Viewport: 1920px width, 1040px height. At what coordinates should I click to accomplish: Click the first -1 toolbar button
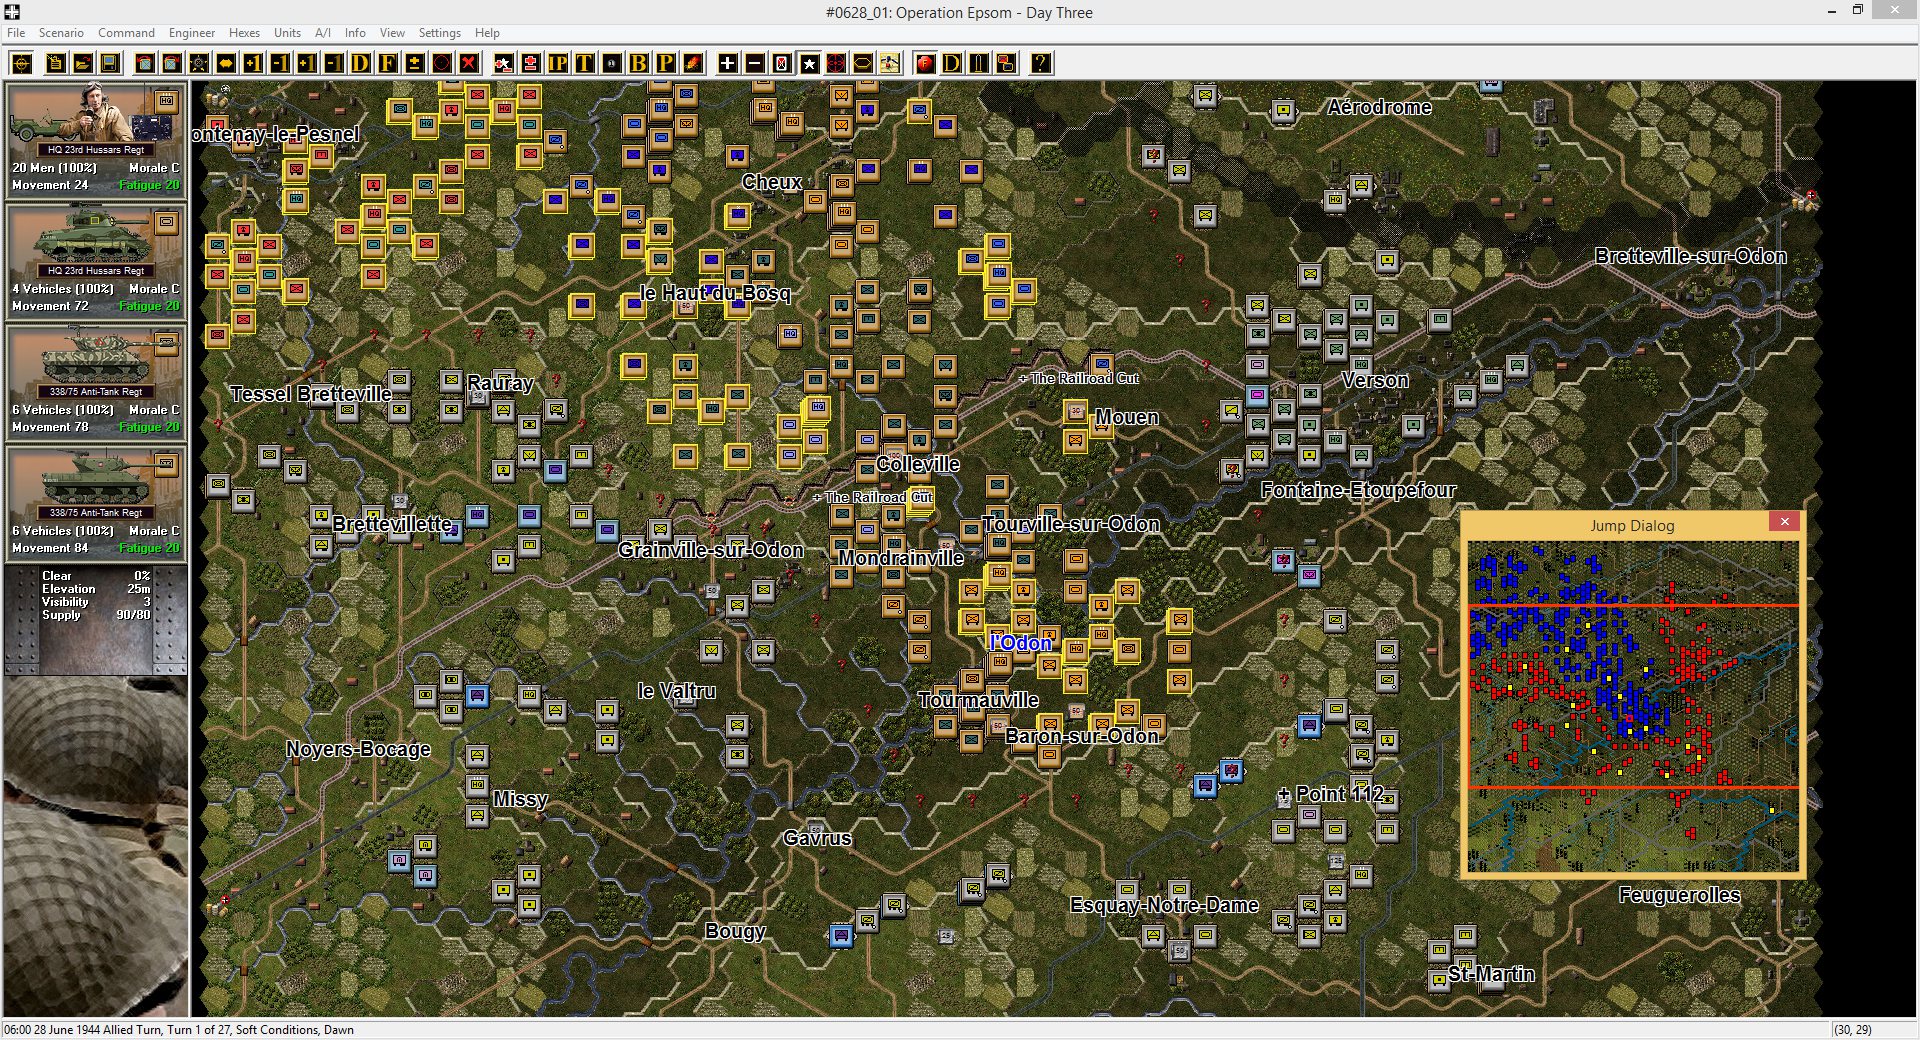point(280,64)
